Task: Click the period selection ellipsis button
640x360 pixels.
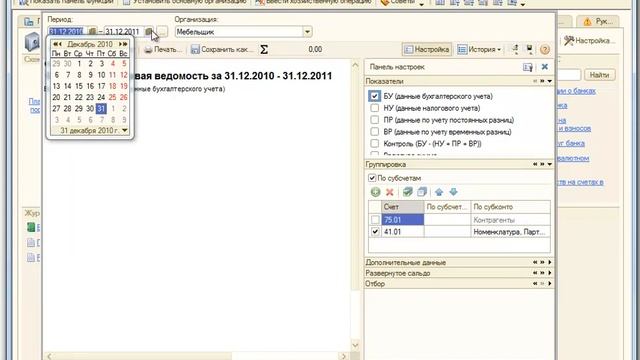Action: pyautogui.click(x=162, y=31)
